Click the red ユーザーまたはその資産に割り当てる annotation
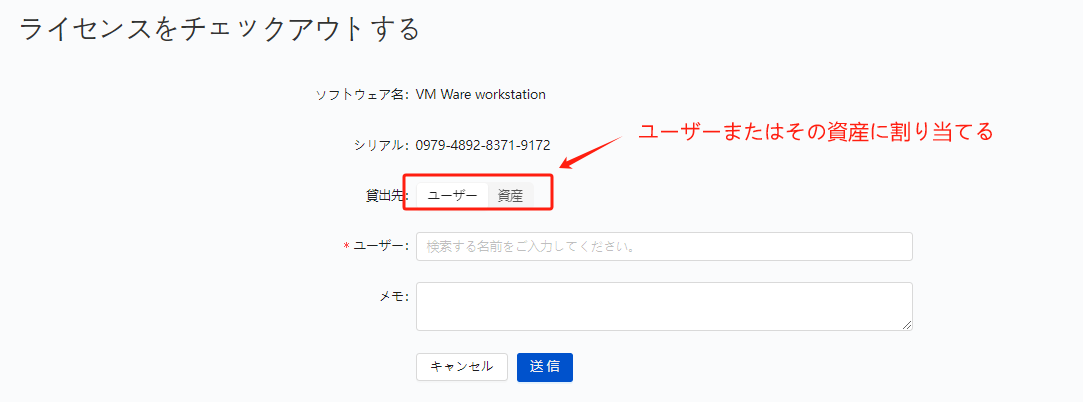The width and height of the screenshot is (1083, 402). tap(815, 132)
